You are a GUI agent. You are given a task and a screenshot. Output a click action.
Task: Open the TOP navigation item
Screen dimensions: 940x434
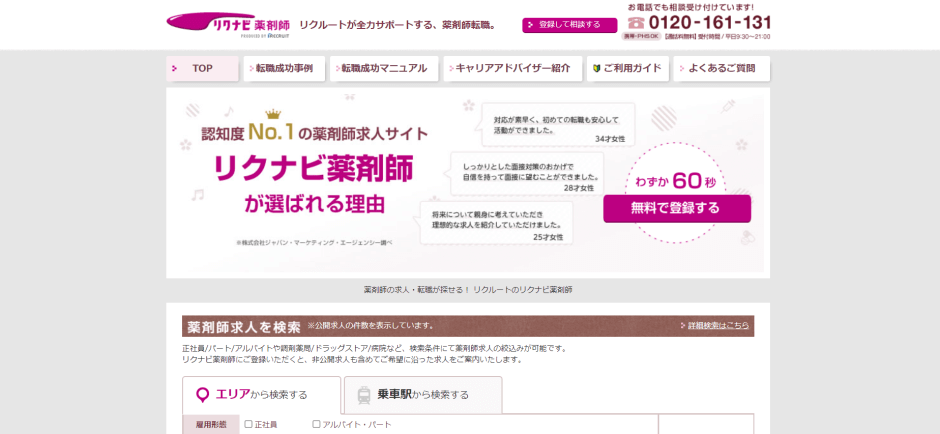tap(203, 68)
